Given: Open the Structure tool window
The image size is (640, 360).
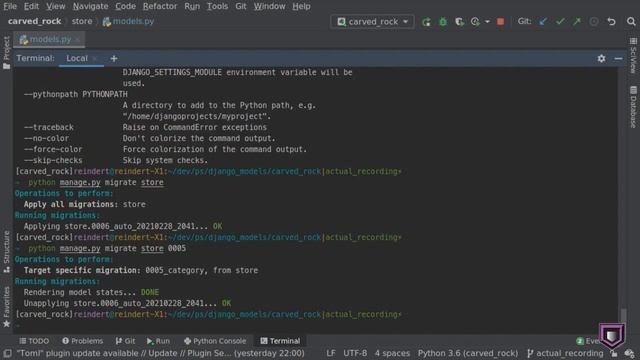Looking at the screenshot, I should click(7, 252).
